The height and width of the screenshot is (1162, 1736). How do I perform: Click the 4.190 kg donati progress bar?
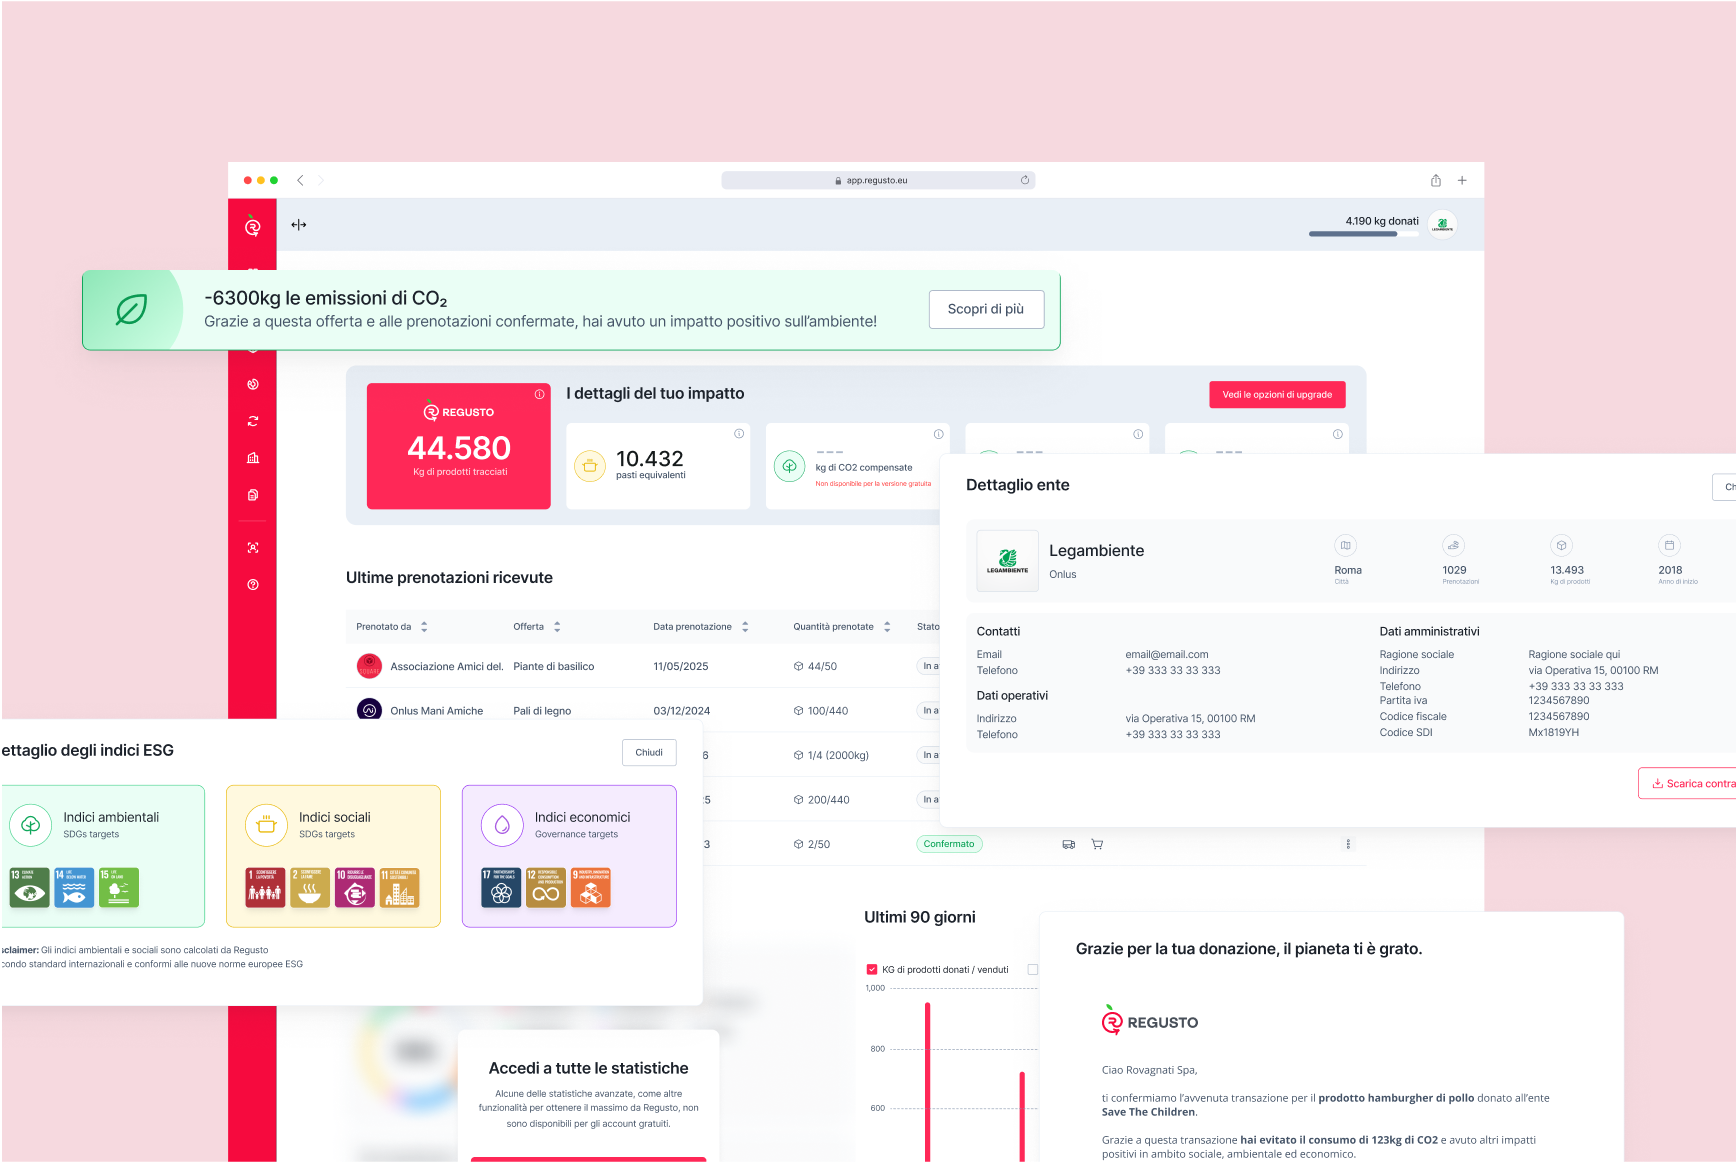click(1364, 234)
